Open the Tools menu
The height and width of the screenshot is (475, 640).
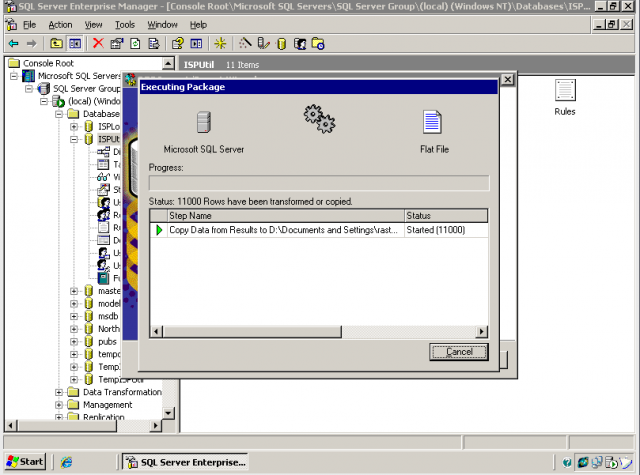tap(124, 24)
